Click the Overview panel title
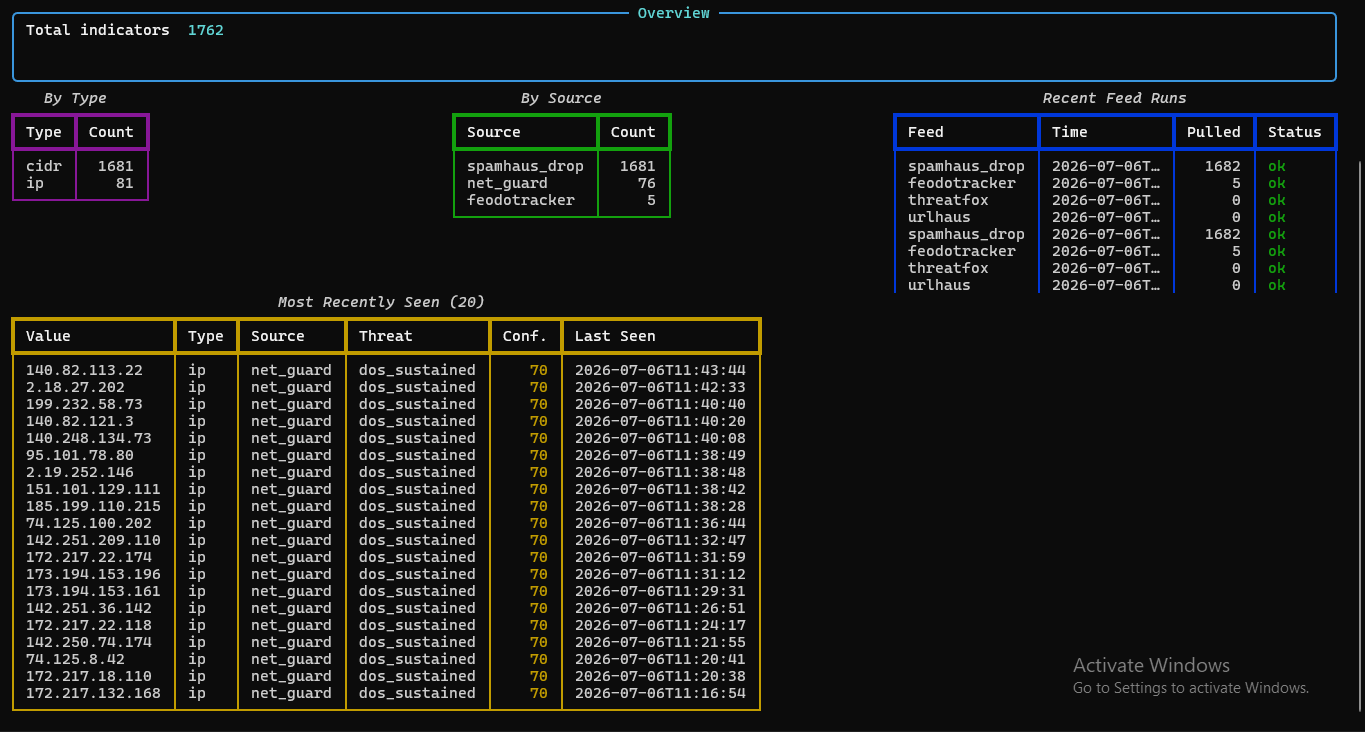Image resolution: width=1365 pixels, height=732 pixels. (674, 13)
